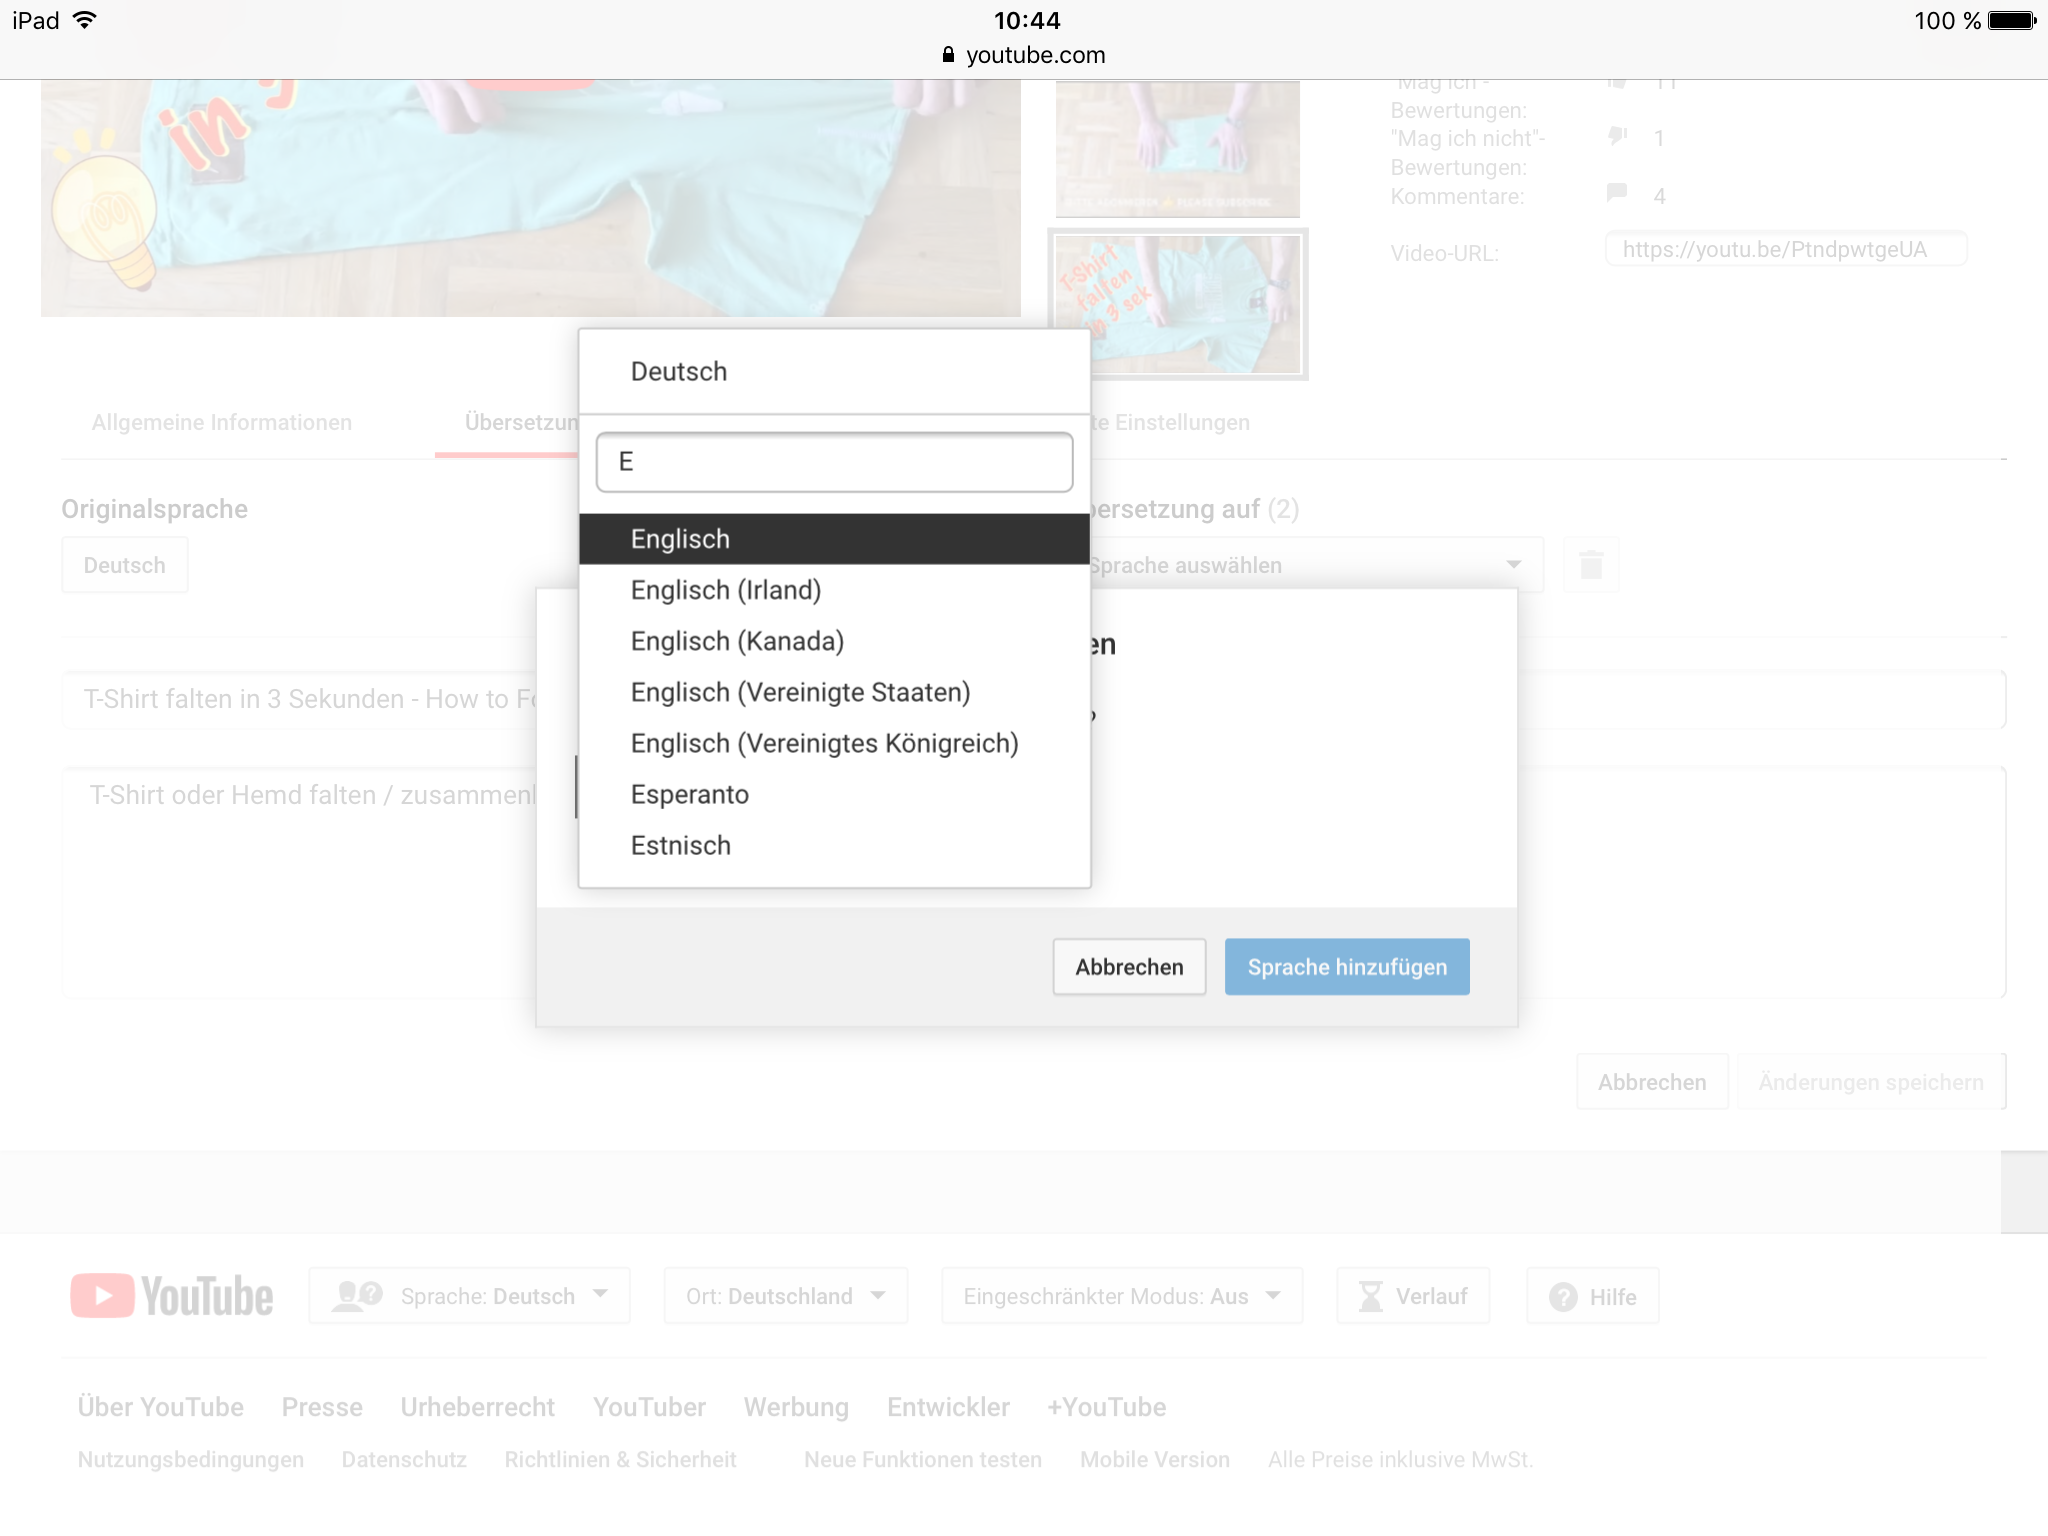Open Eingeschränkter Modus: Aus dropdown
Screen dimensions: 2048x1536
pyautogui.click(x=1121, y=1296)
